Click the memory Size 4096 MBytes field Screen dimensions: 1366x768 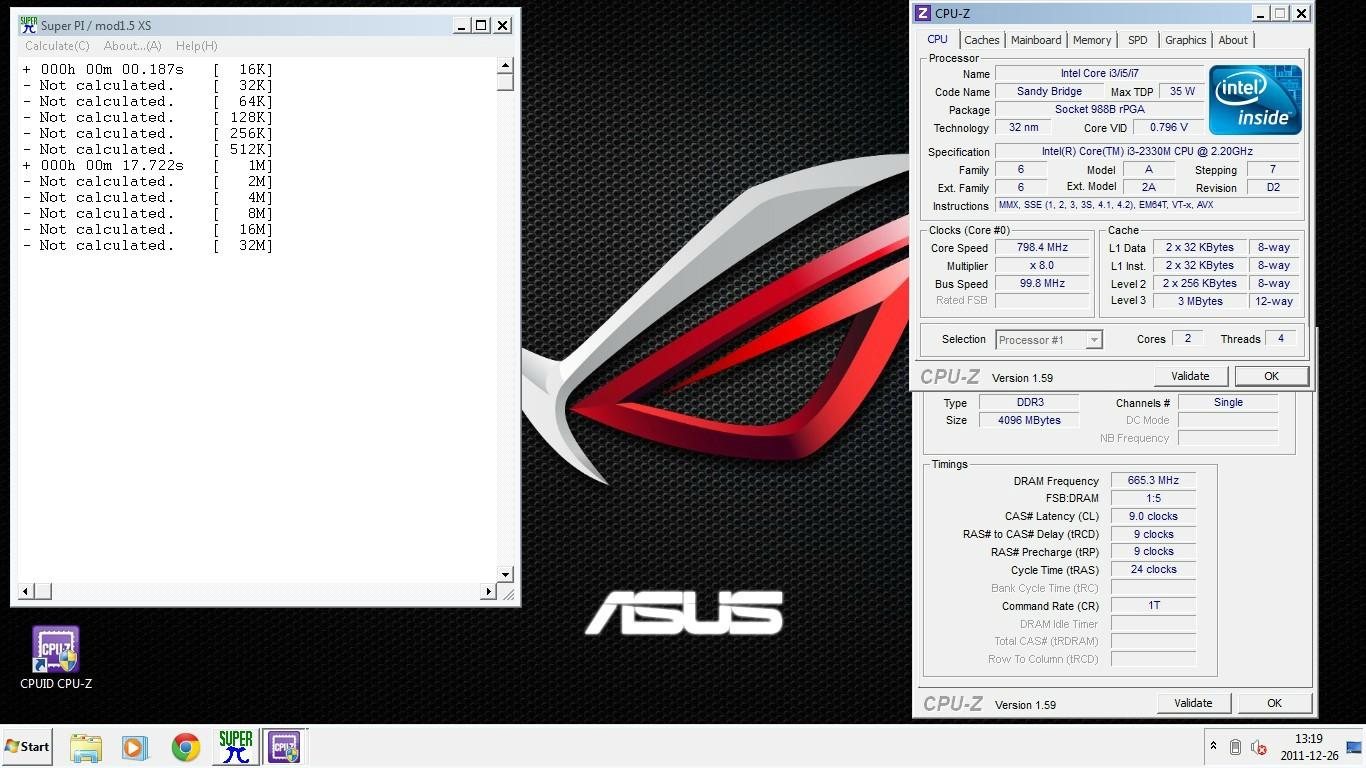click(x=1029, y=421)
